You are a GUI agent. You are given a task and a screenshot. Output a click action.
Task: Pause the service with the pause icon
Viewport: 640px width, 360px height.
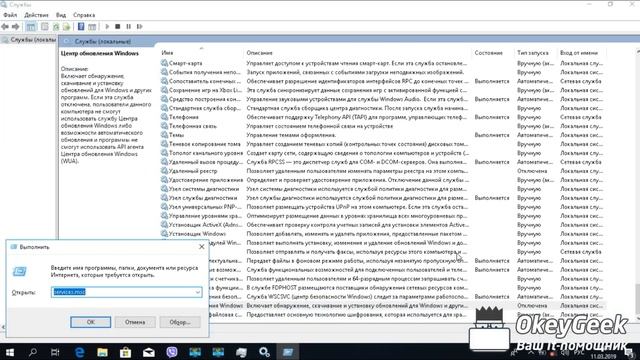point(129,27)
